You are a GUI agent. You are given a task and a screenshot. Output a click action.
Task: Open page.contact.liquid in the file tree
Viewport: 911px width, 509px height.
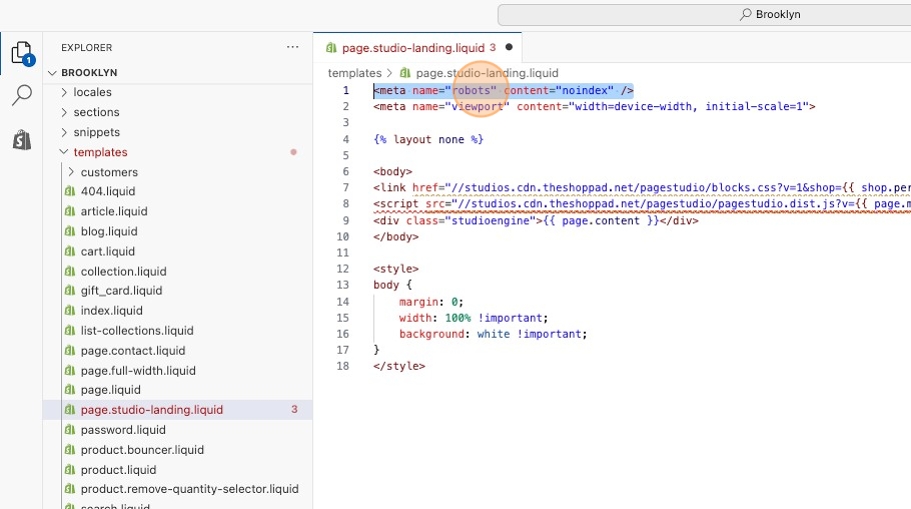[133, 350]
